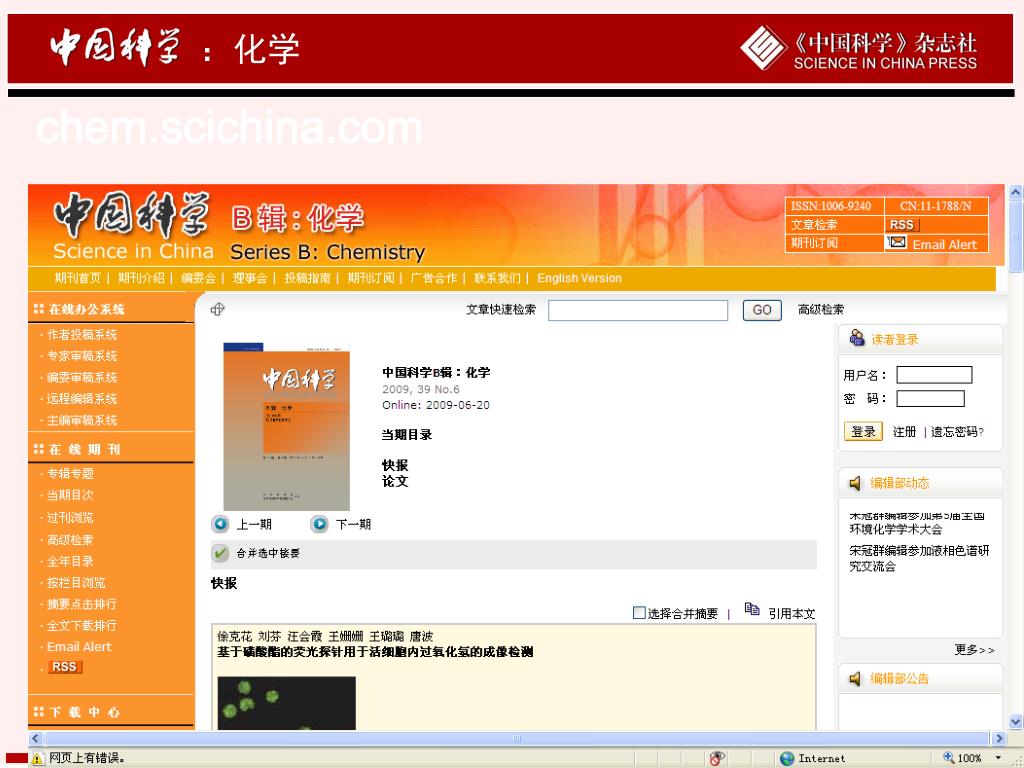Open the zoom level dropdown arrow

tap(999, 758)
